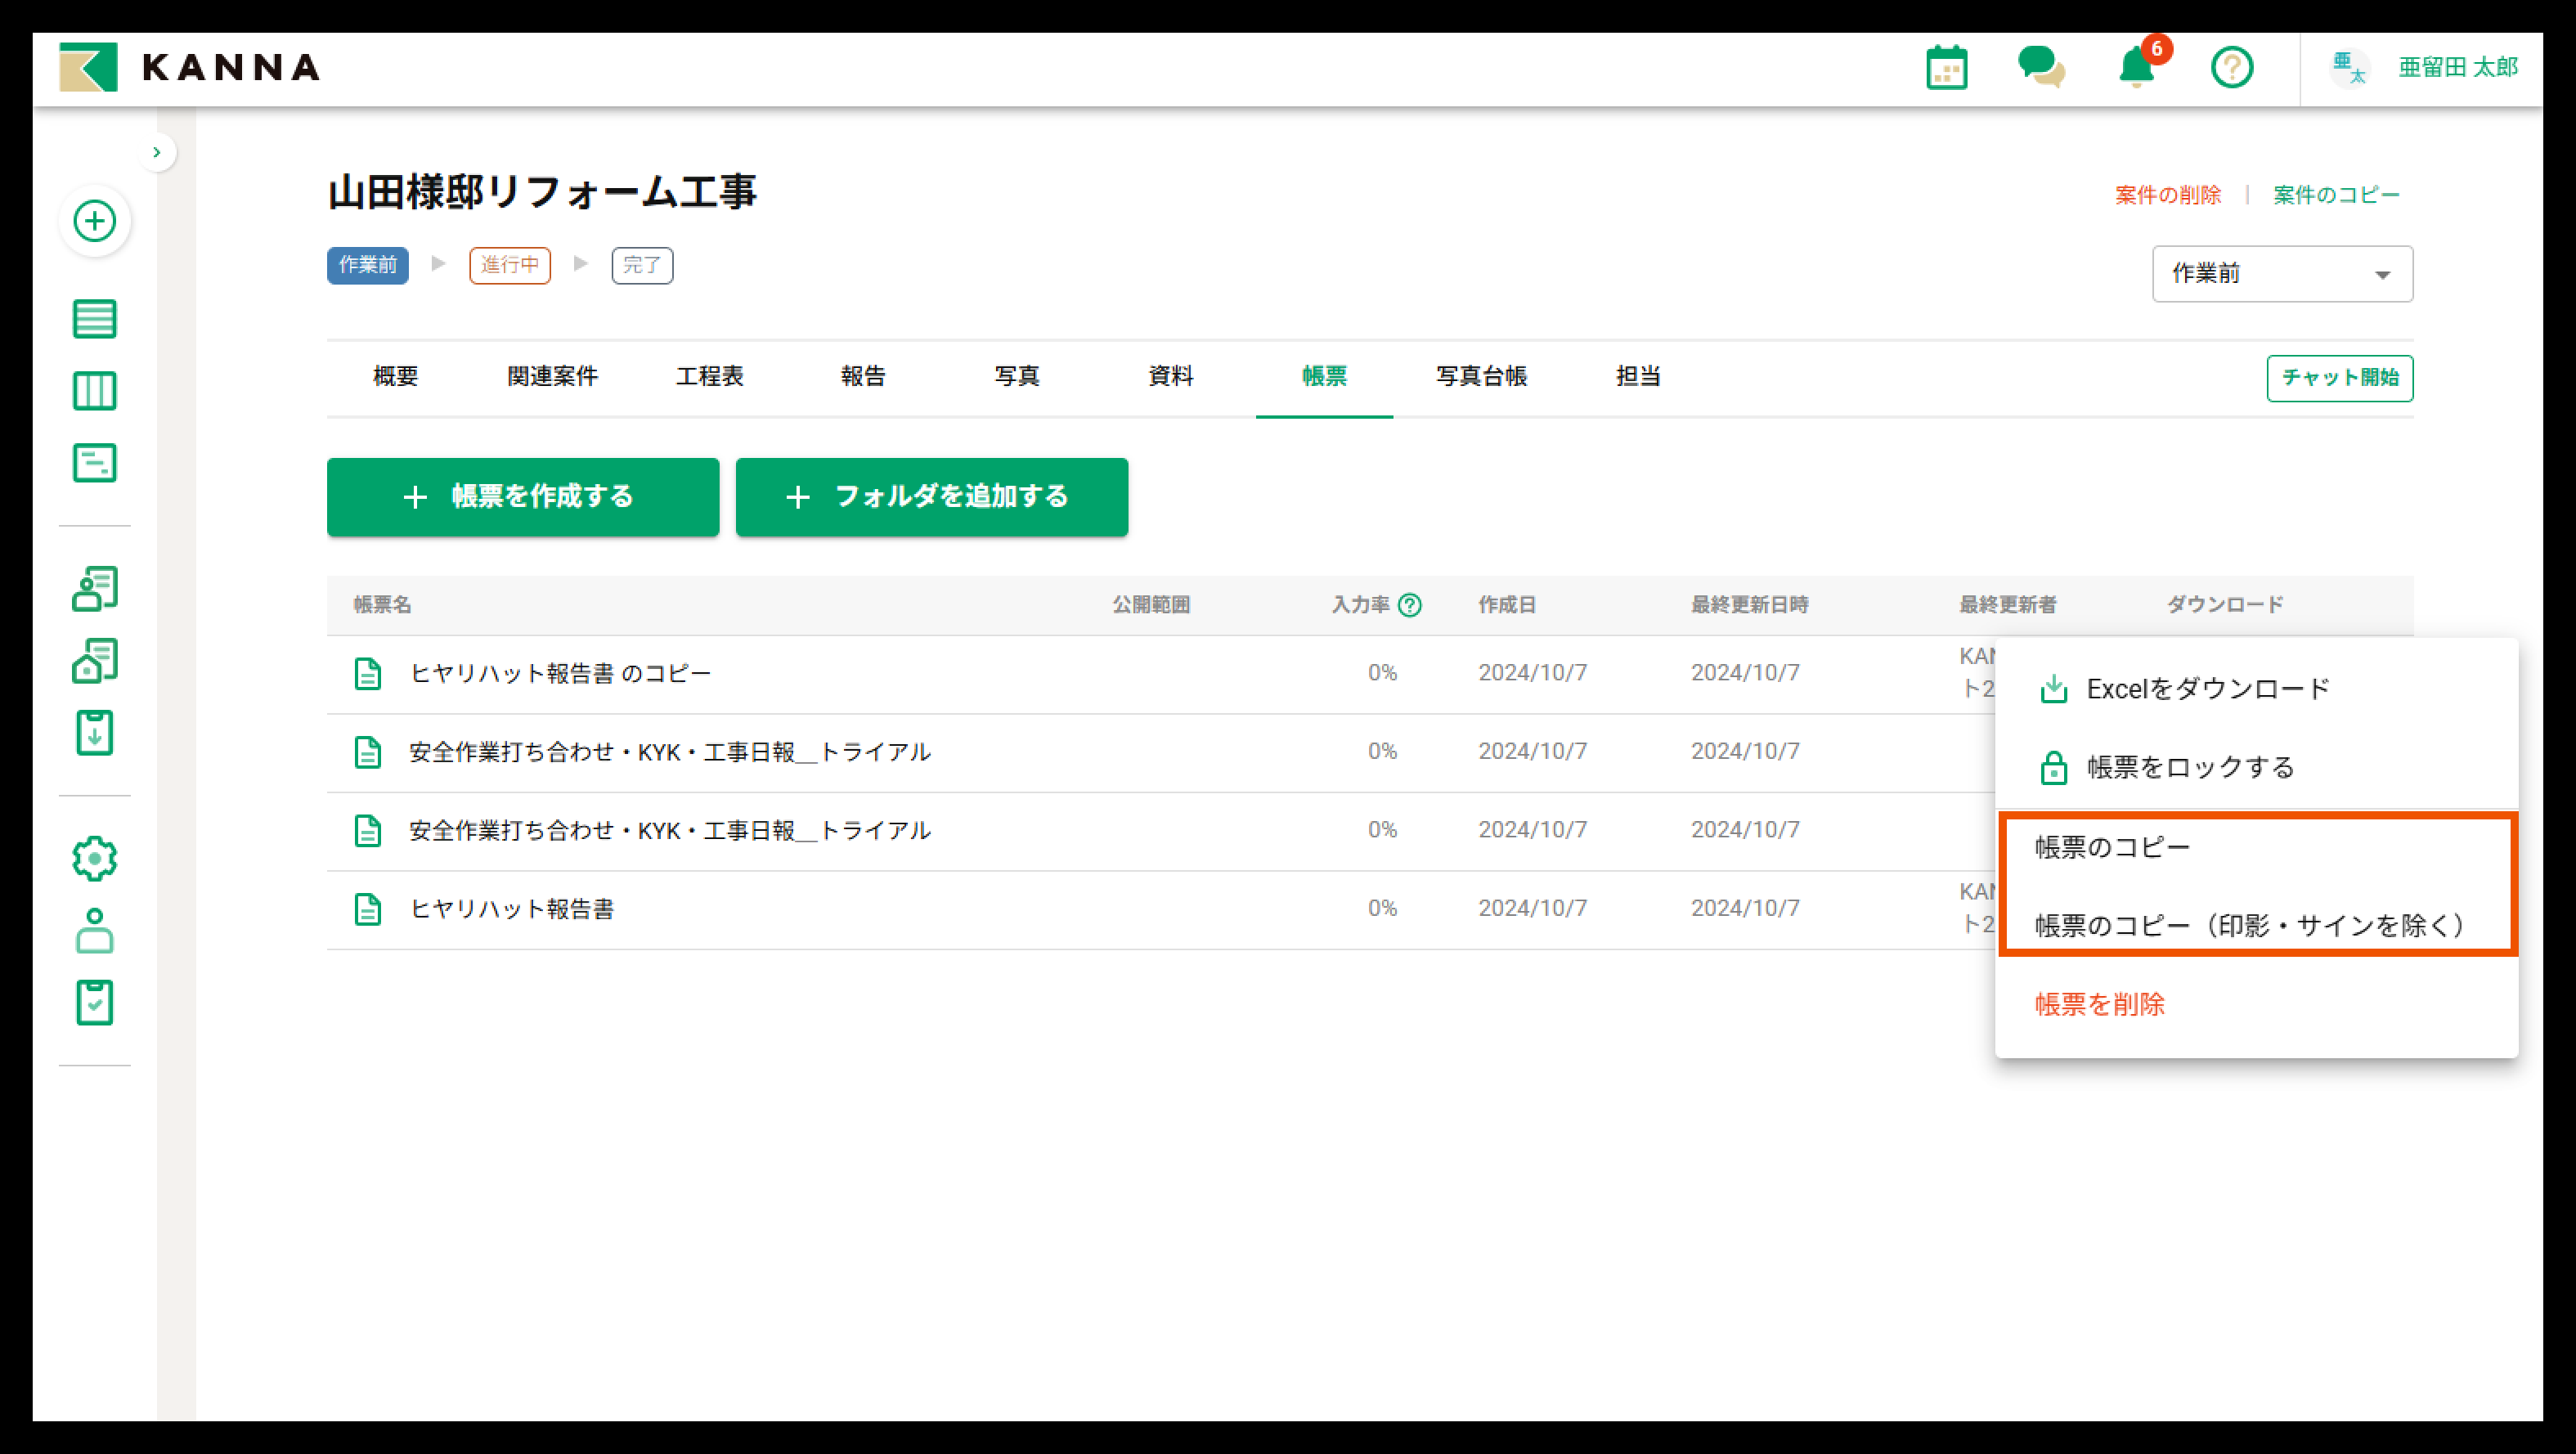2576x1454 pixels.
Task: Open the notifications bell with badge
Action: coord(2137,68)
